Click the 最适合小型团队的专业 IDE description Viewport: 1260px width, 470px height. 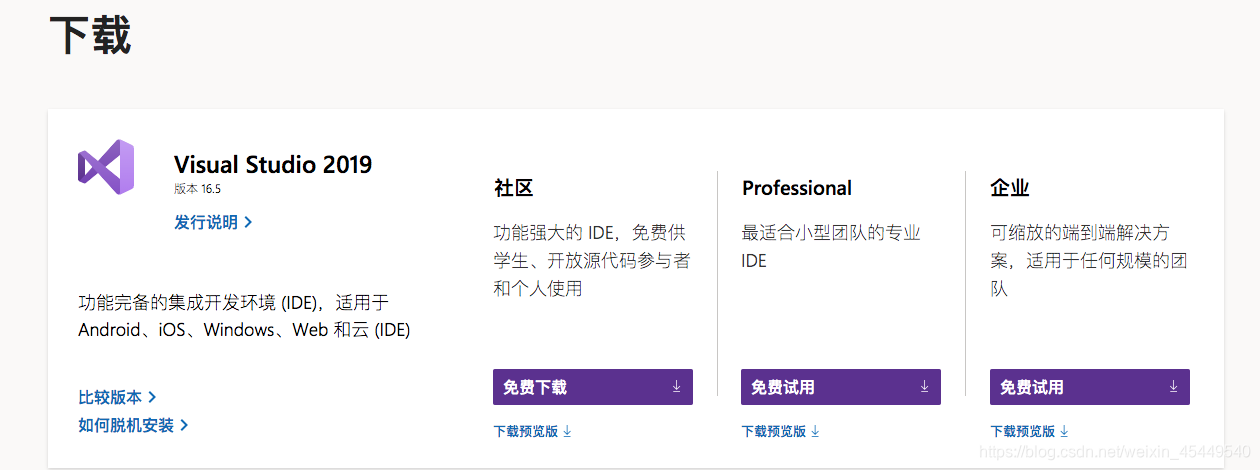[x=831, y=247]
